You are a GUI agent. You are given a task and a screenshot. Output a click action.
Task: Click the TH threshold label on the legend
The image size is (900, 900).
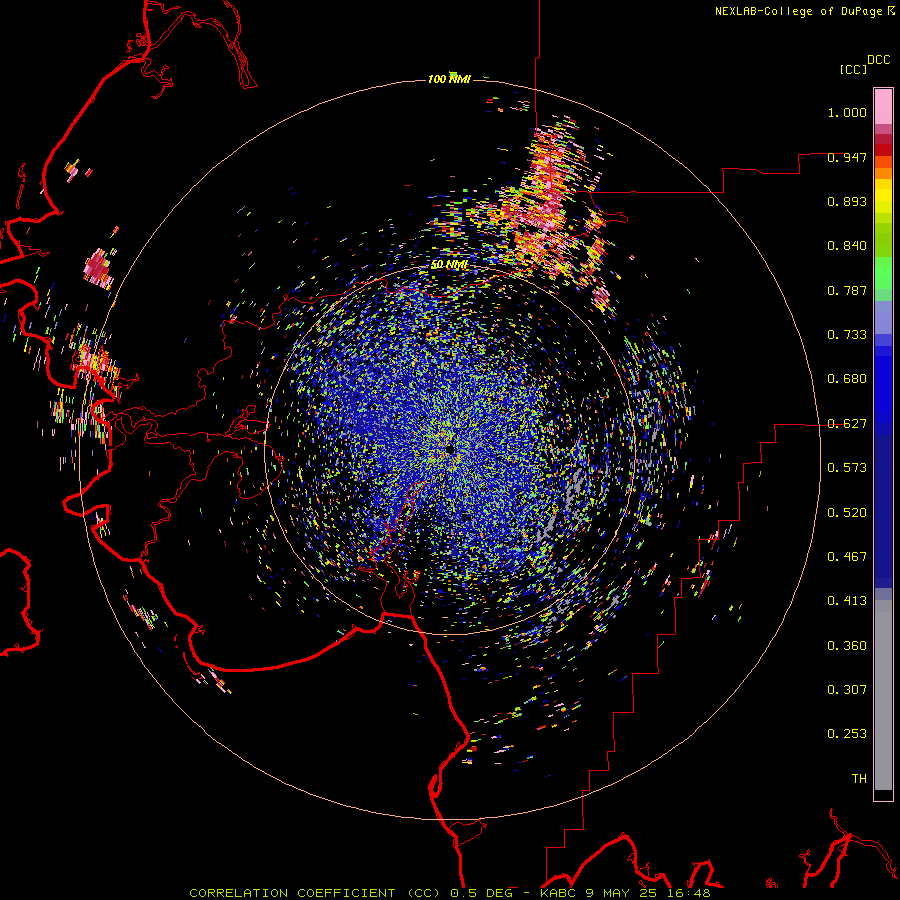pyautogui.click(x=859, y=779)
